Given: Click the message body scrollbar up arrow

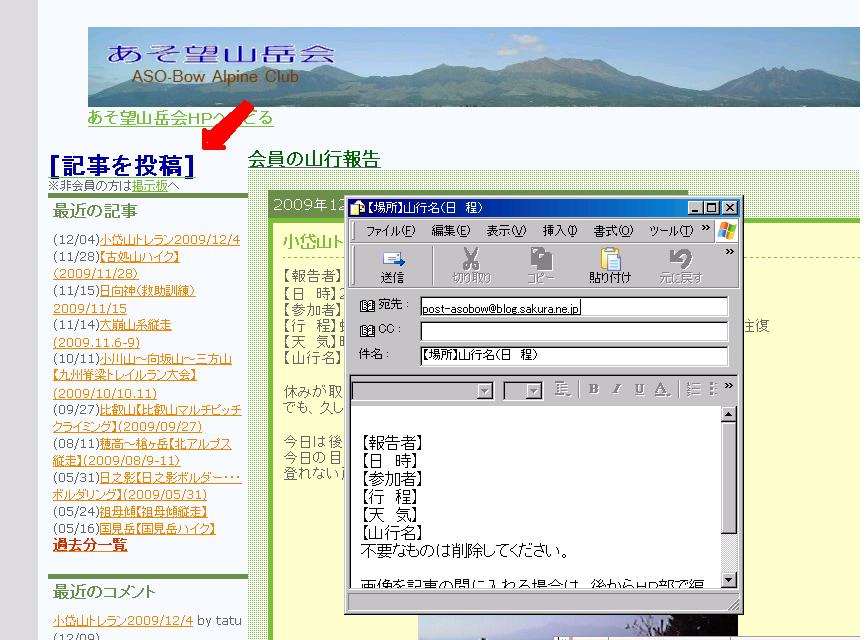Looking at the screenshot, I should point(729,414).
